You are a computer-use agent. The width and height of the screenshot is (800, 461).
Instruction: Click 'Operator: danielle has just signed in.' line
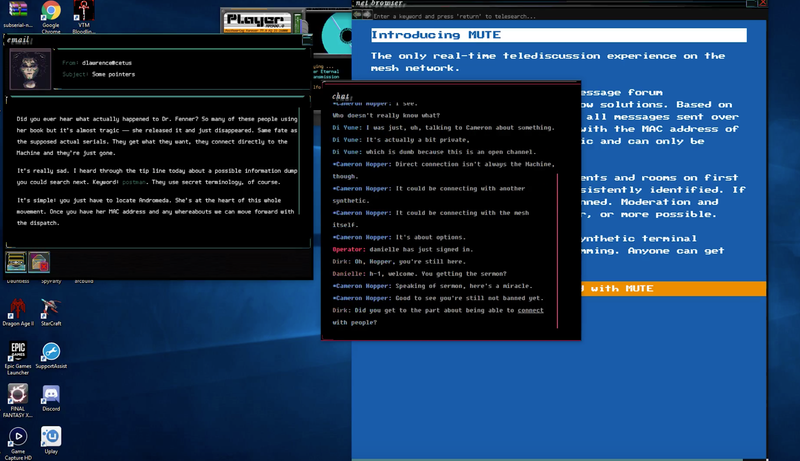tap(403, 249)
